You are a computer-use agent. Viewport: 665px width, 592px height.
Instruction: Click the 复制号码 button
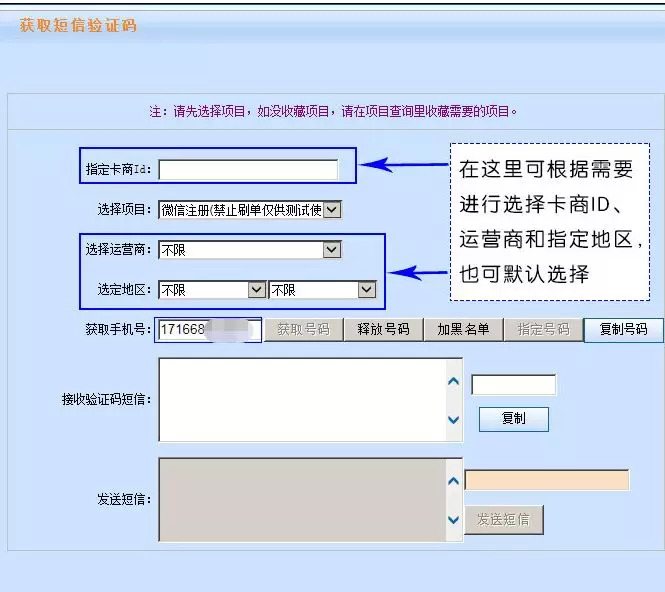[x=623, y=330]
